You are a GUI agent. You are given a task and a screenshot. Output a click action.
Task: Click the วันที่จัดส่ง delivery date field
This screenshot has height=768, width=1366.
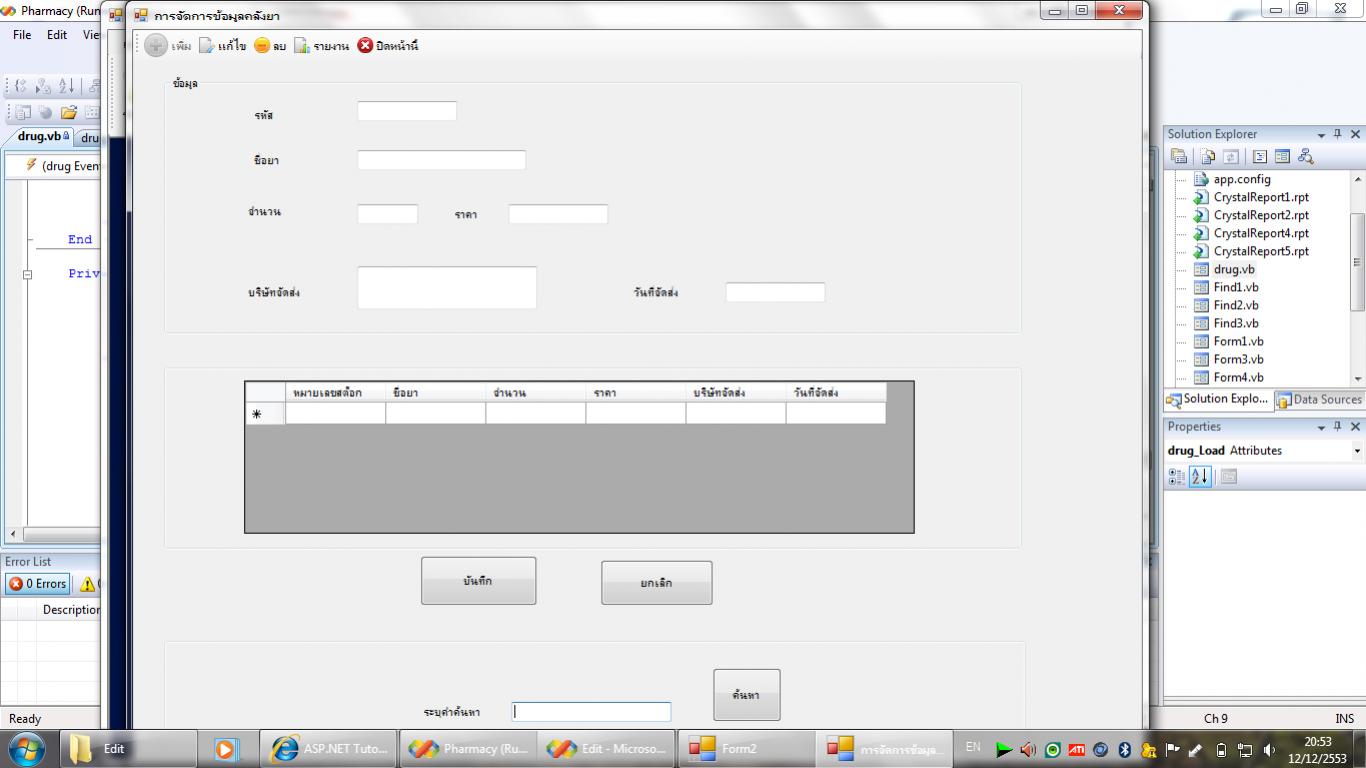coord(775,292)
